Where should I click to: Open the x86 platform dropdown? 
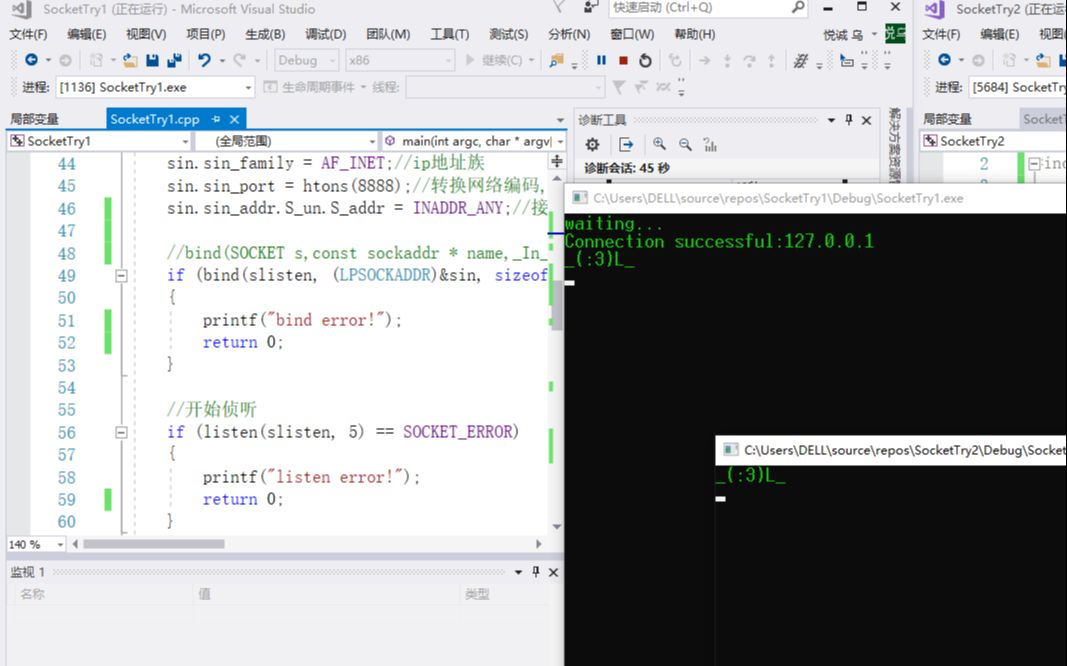(400, 60)
